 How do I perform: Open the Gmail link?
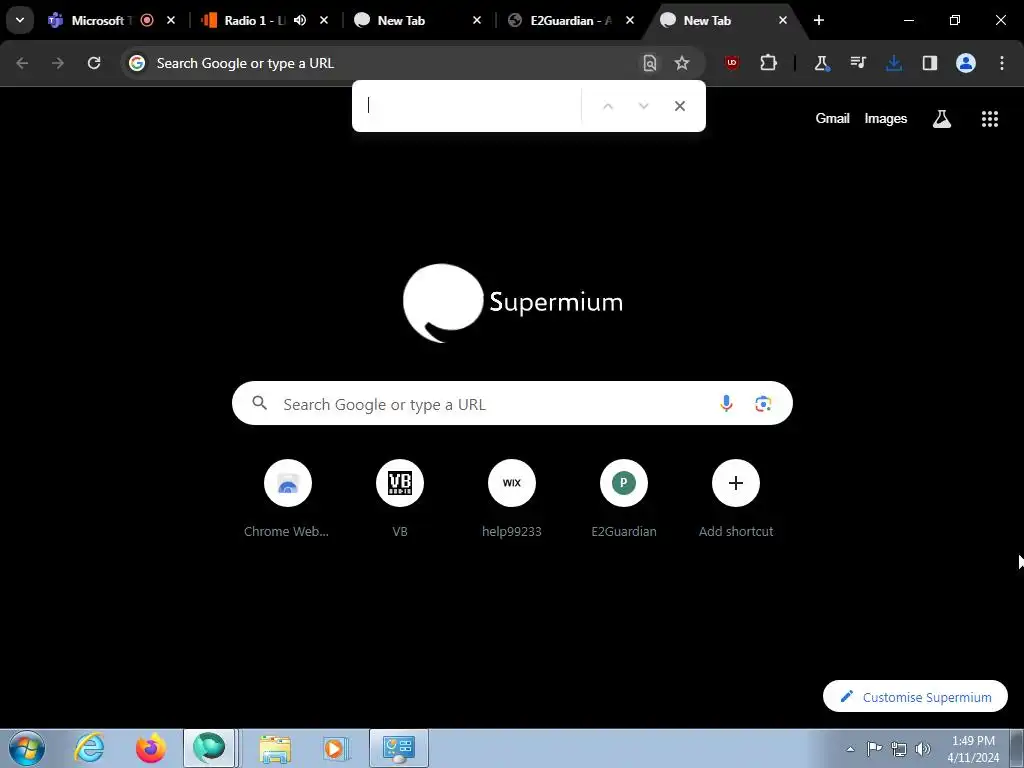[x=832, y=118]
